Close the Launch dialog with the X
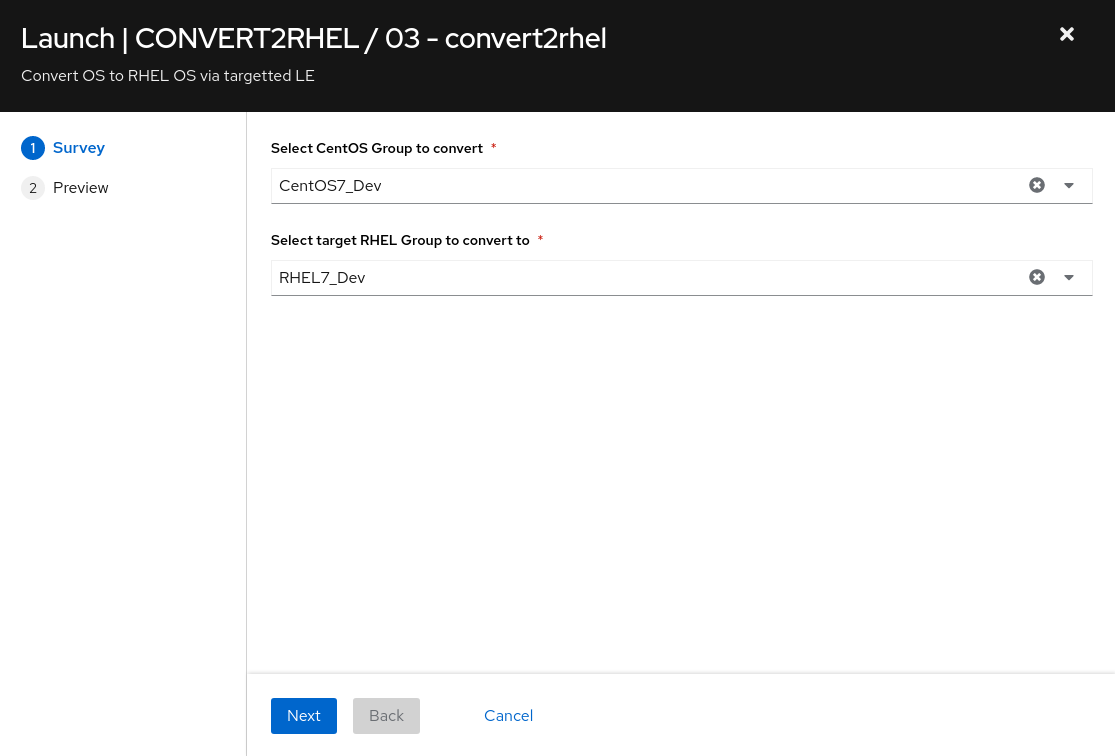This screenshot has width=1115, height=756. (x=1067, y=34)
